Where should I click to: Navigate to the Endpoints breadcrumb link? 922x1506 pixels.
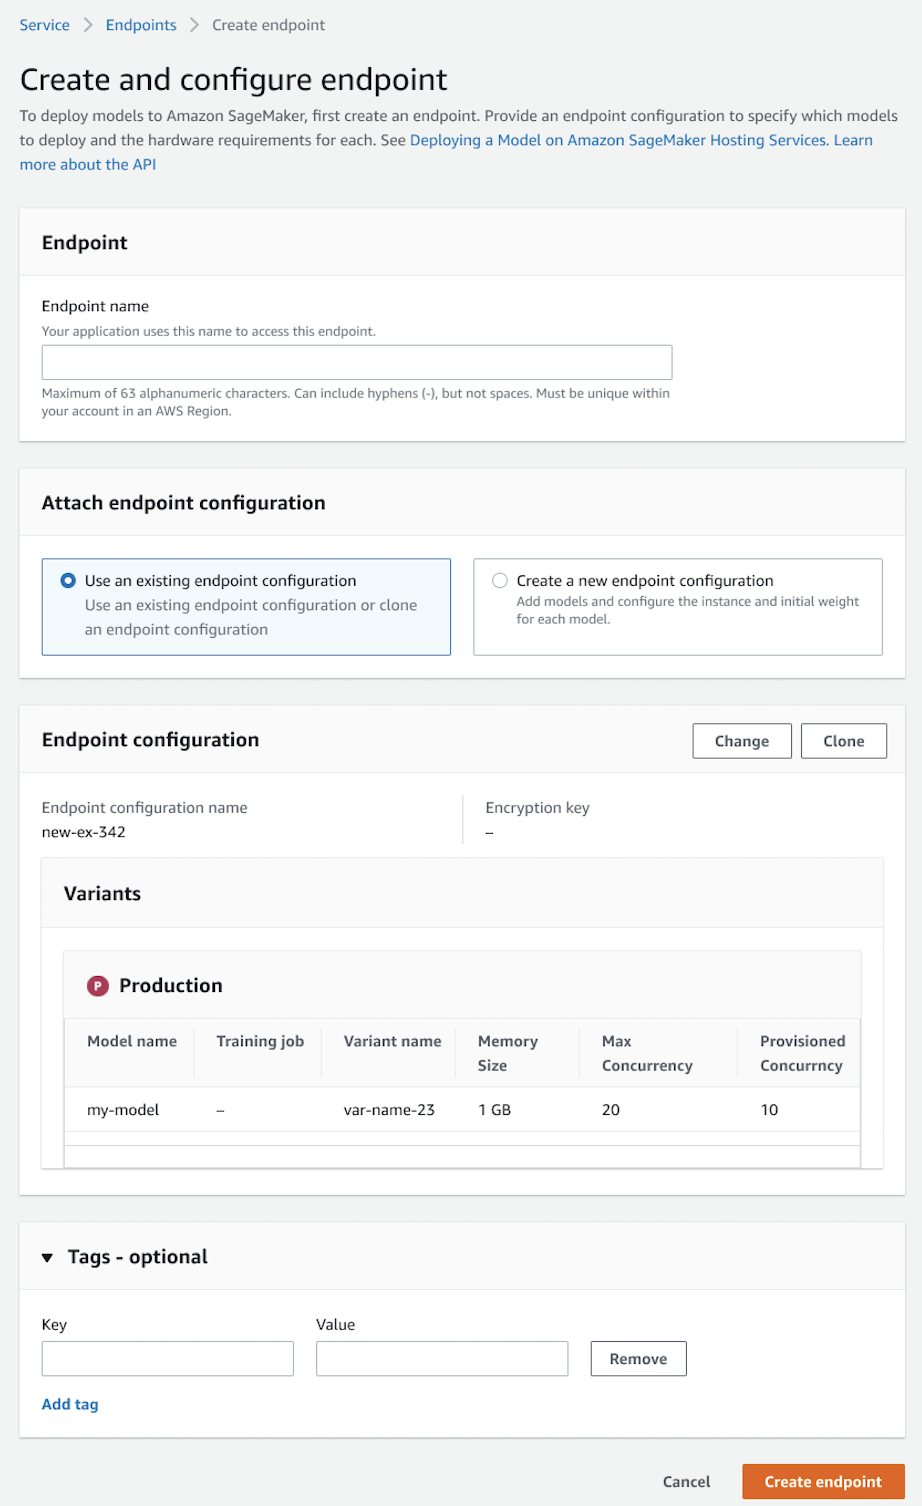pyautogui.click(x=140, y=25)
